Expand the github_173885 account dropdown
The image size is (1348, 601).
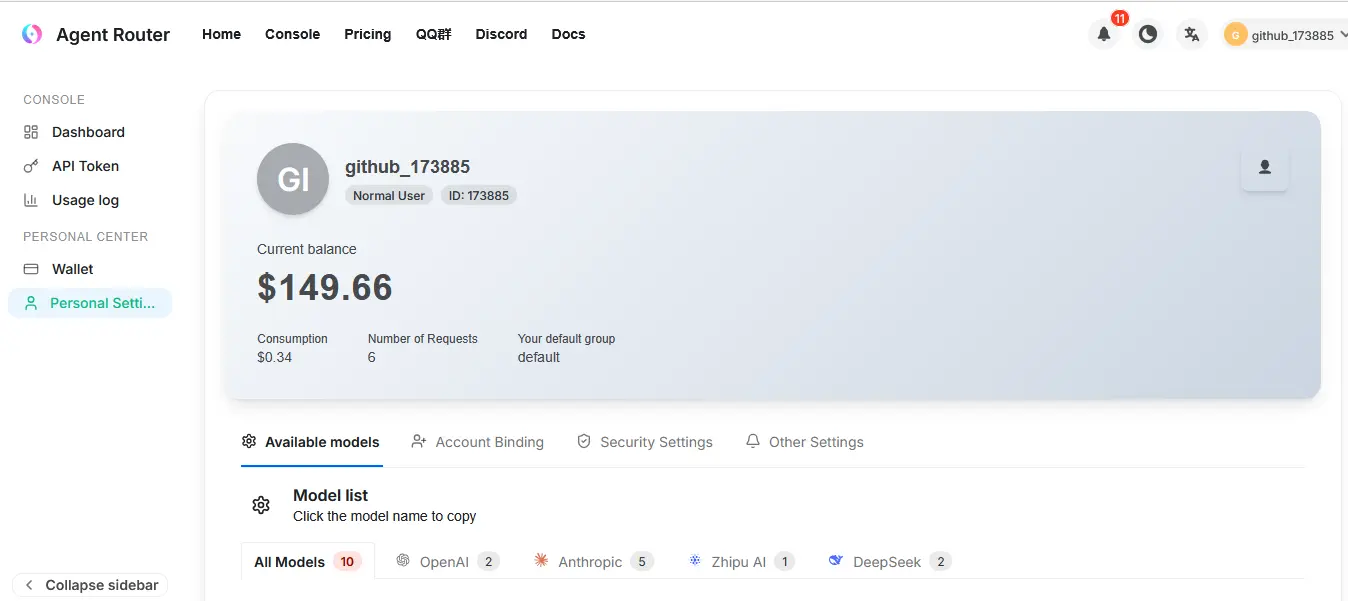(x=1286, y=35)
